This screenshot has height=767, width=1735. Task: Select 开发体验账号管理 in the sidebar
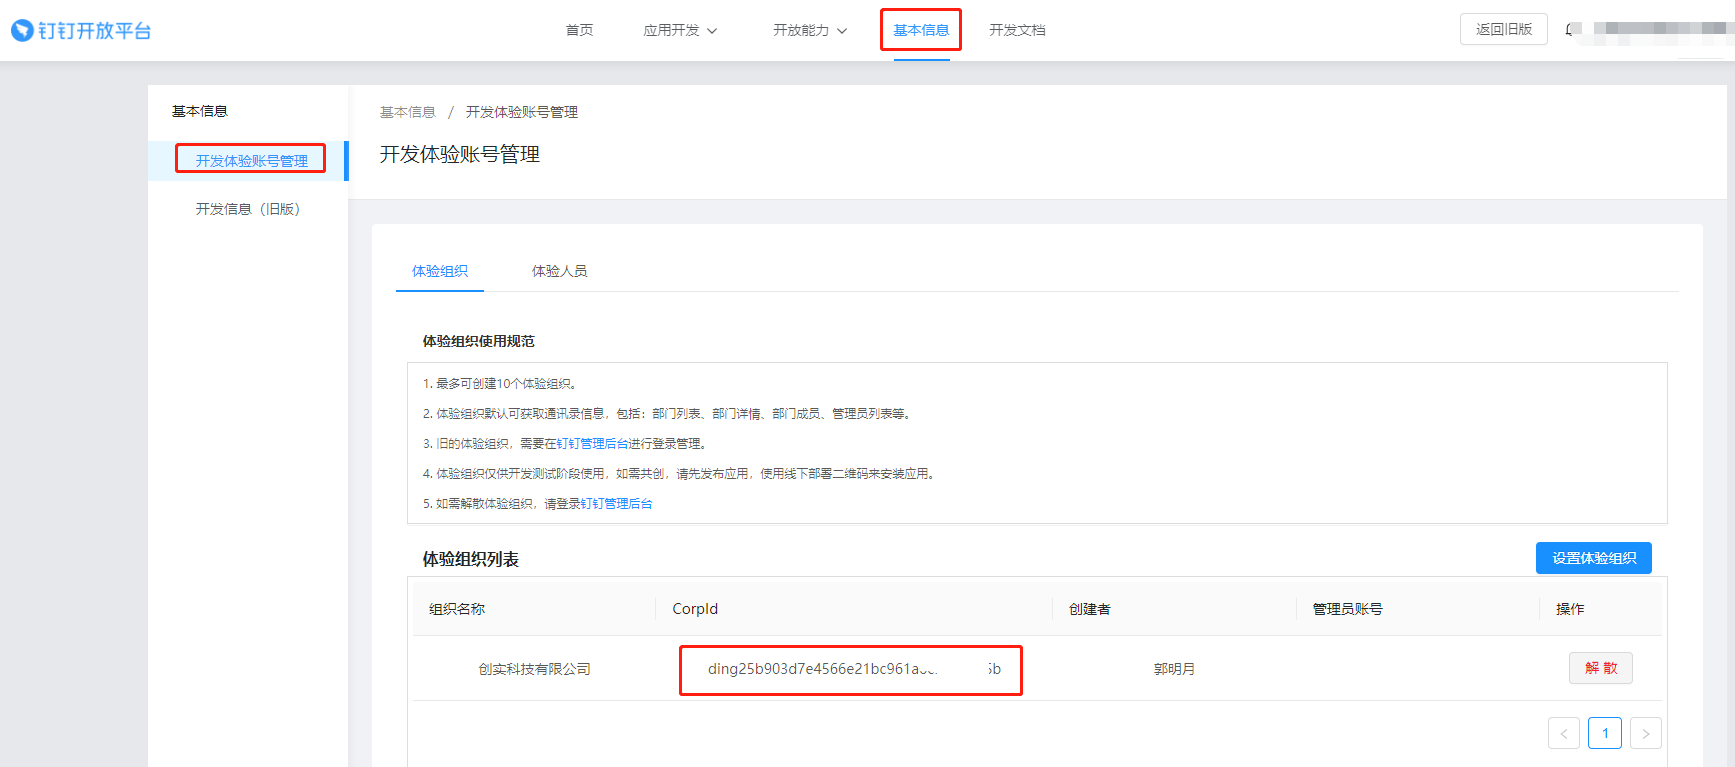coord(251,161)
